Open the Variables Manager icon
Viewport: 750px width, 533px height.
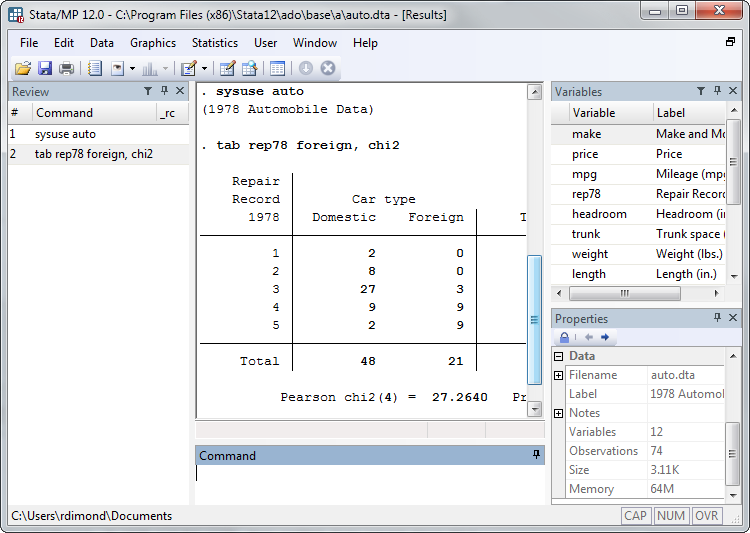[277, 69]
